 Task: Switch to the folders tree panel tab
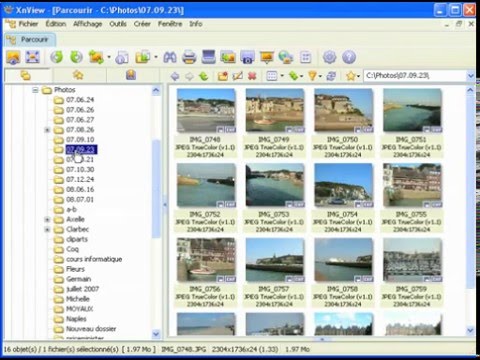26,76
